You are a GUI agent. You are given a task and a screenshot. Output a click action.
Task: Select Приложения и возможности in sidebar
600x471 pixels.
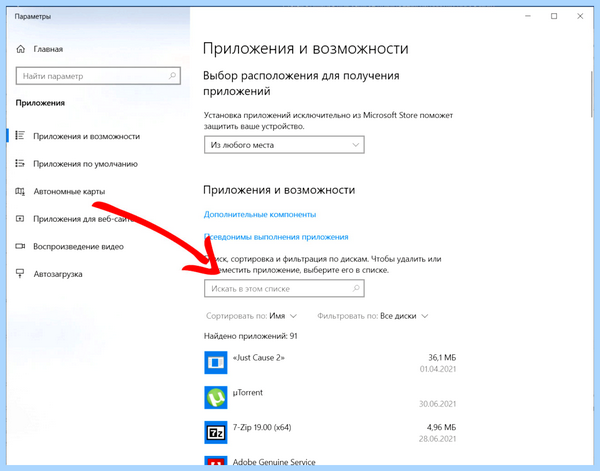[86, 136]
